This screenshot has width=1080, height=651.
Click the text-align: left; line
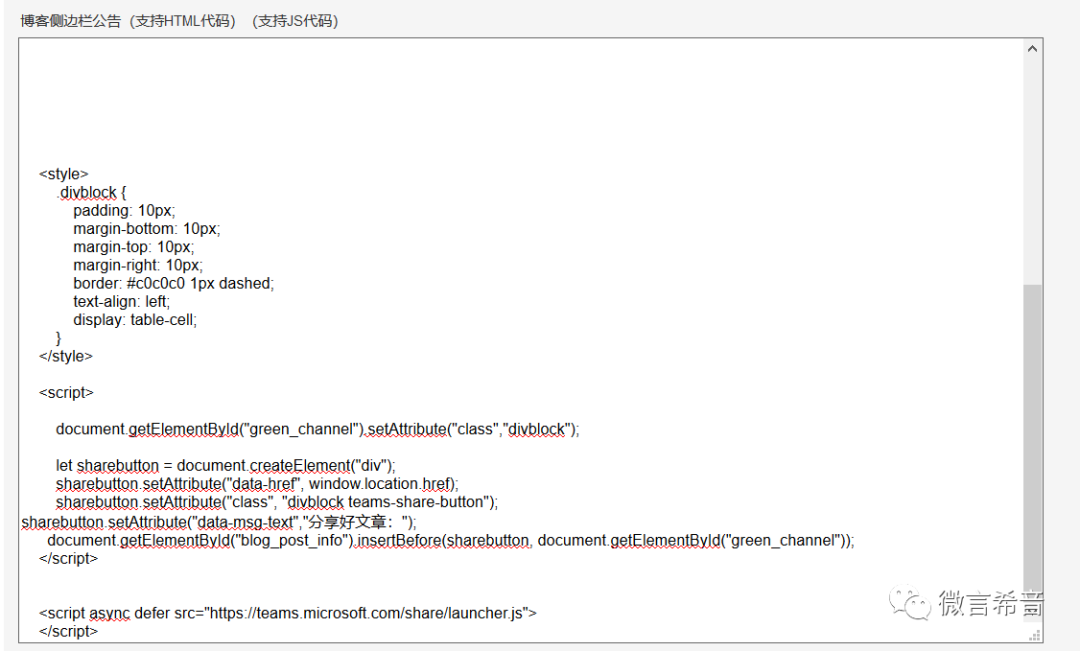point(121,302)
